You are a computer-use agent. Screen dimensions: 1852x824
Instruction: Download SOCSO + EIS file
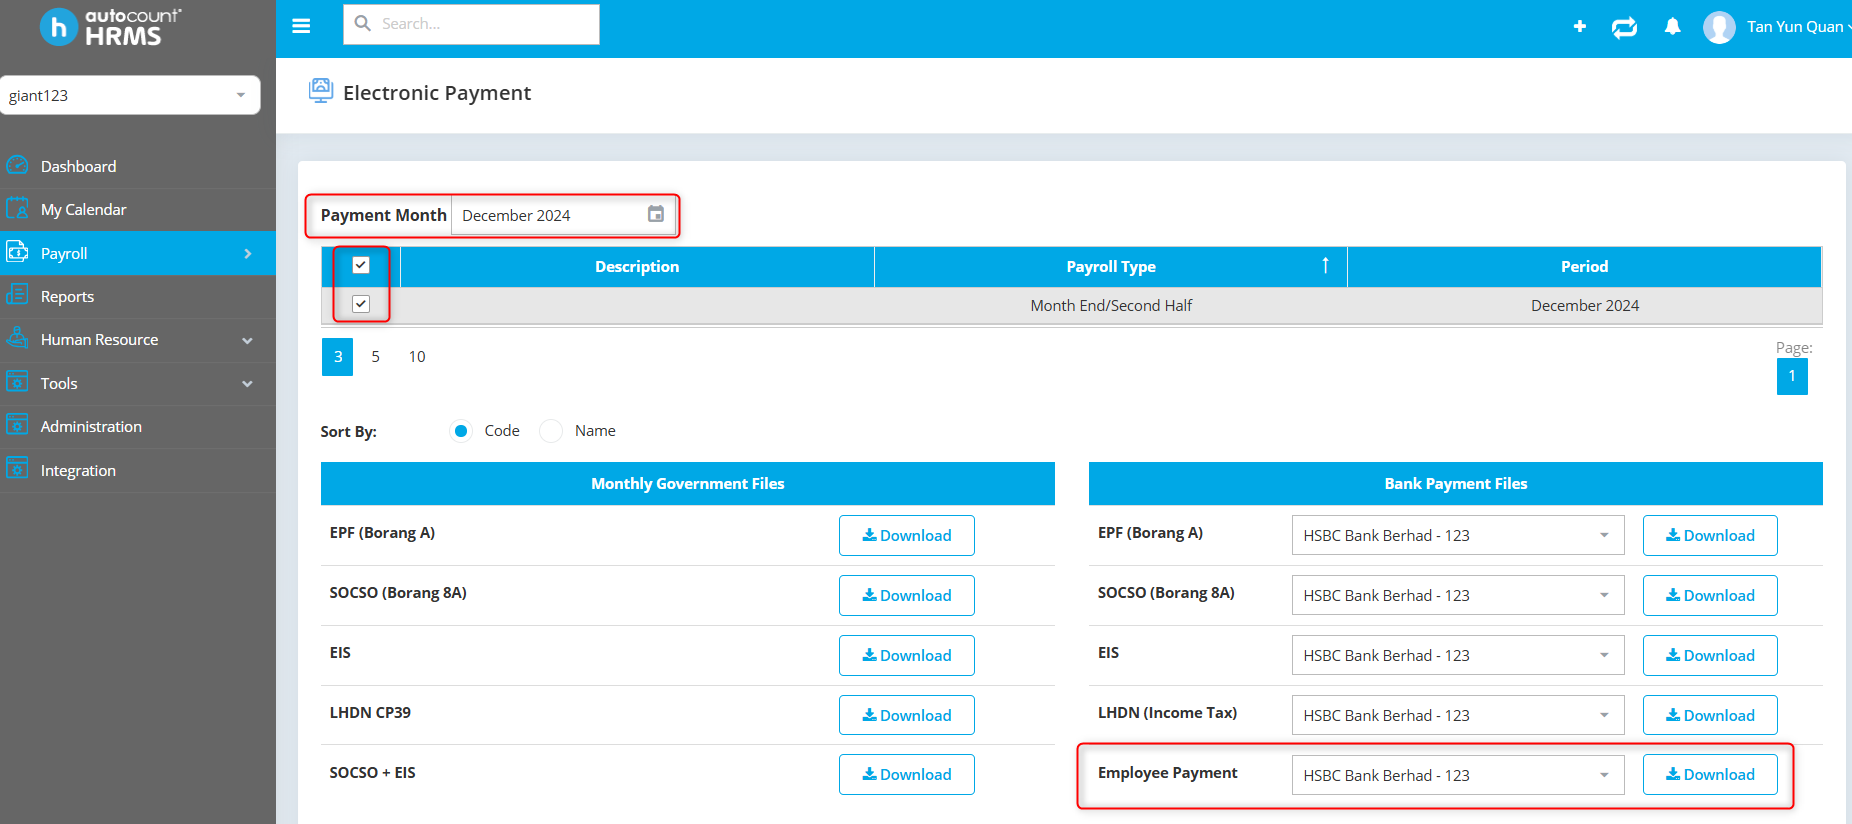907,774
